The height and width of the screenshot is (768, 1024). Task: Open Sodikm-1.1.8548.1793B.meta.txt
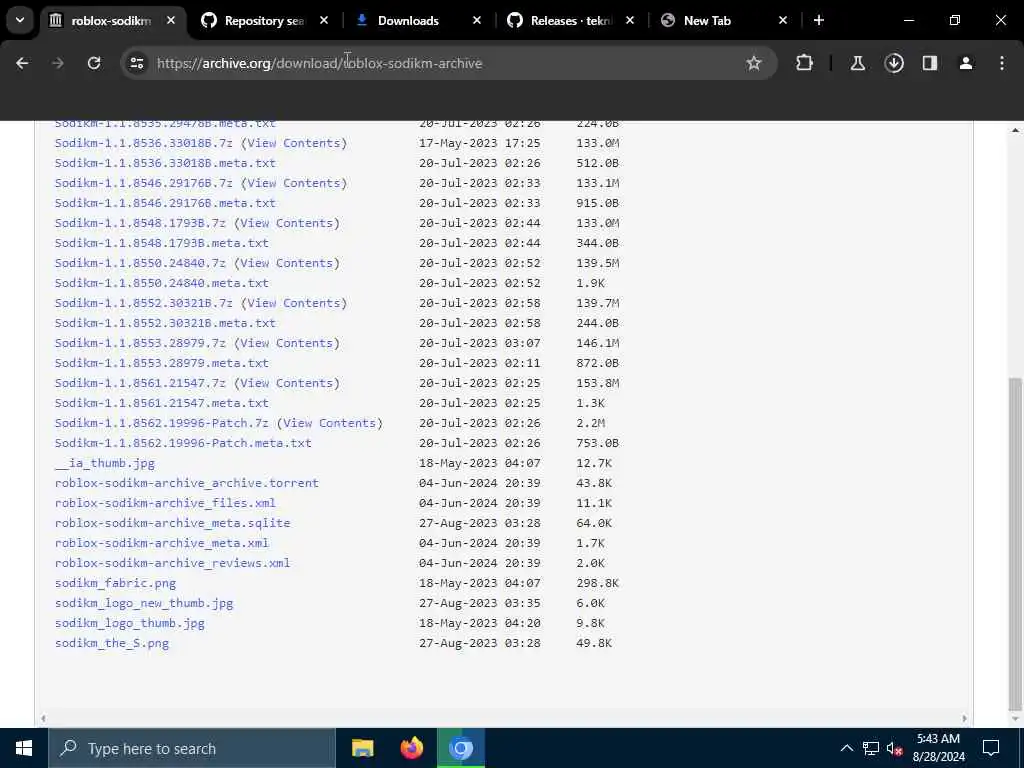(x=162, y=243)
